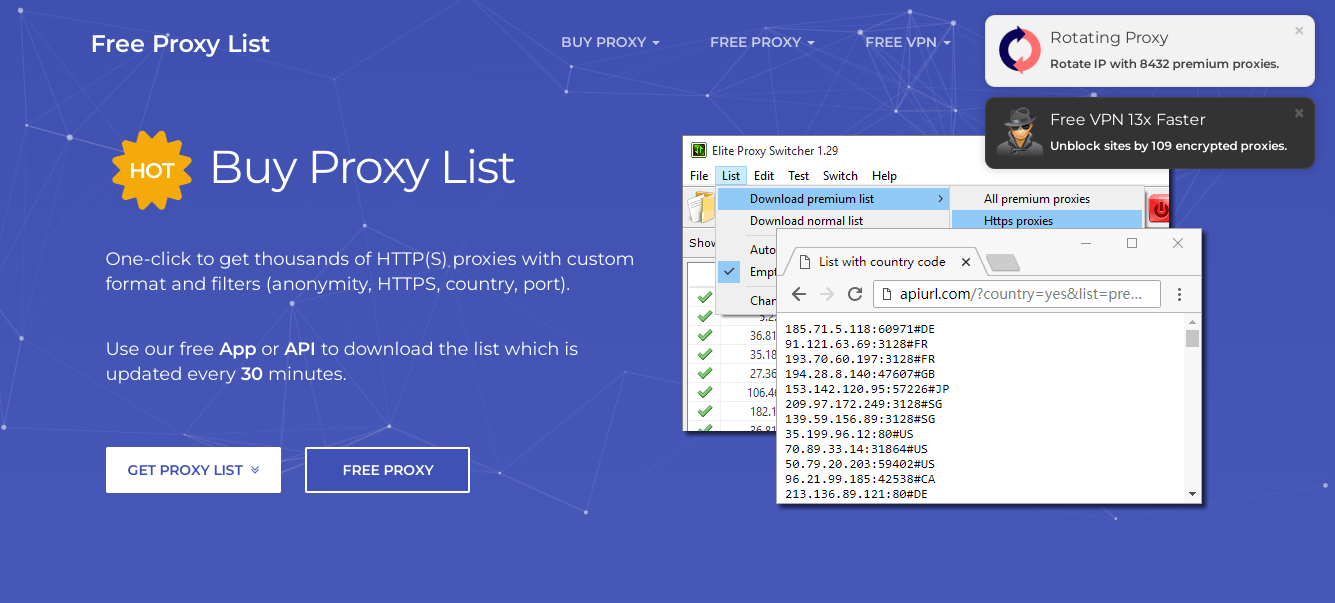Select proxy 213.136.89.121:80#DE
1335x603 pixels.
(x=857, y=494)
